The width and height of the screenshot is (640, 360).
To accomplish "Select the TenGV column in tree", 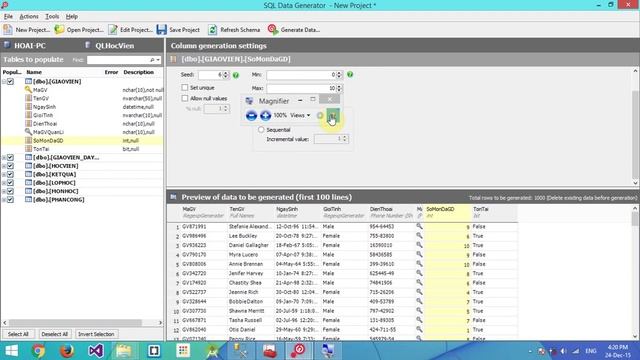I will point(41,98).
